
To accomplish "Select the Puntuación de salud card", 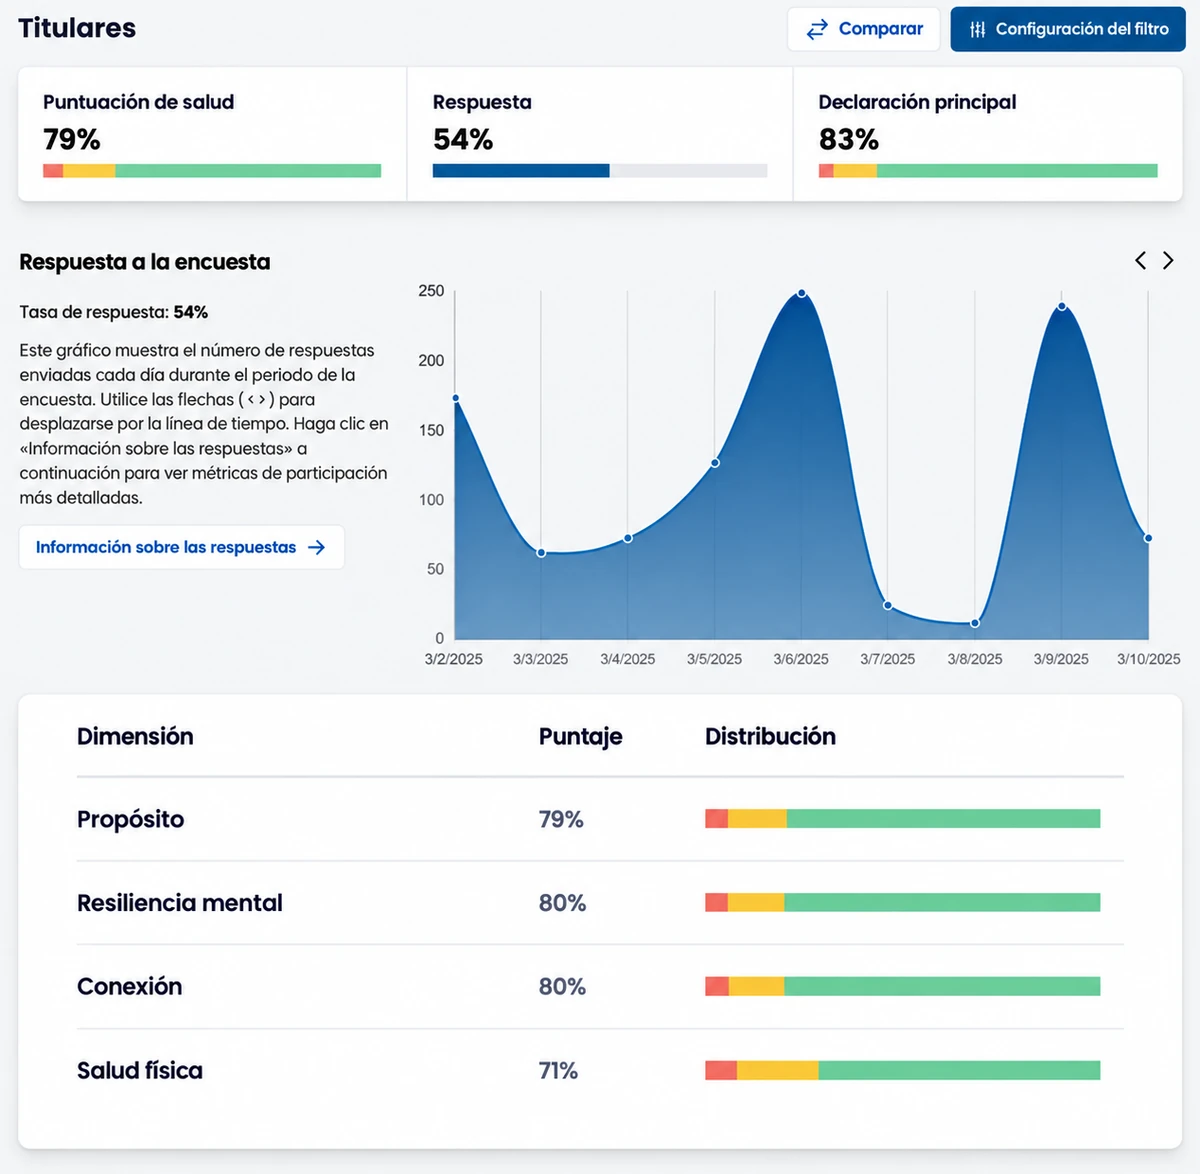I will 212,134.
